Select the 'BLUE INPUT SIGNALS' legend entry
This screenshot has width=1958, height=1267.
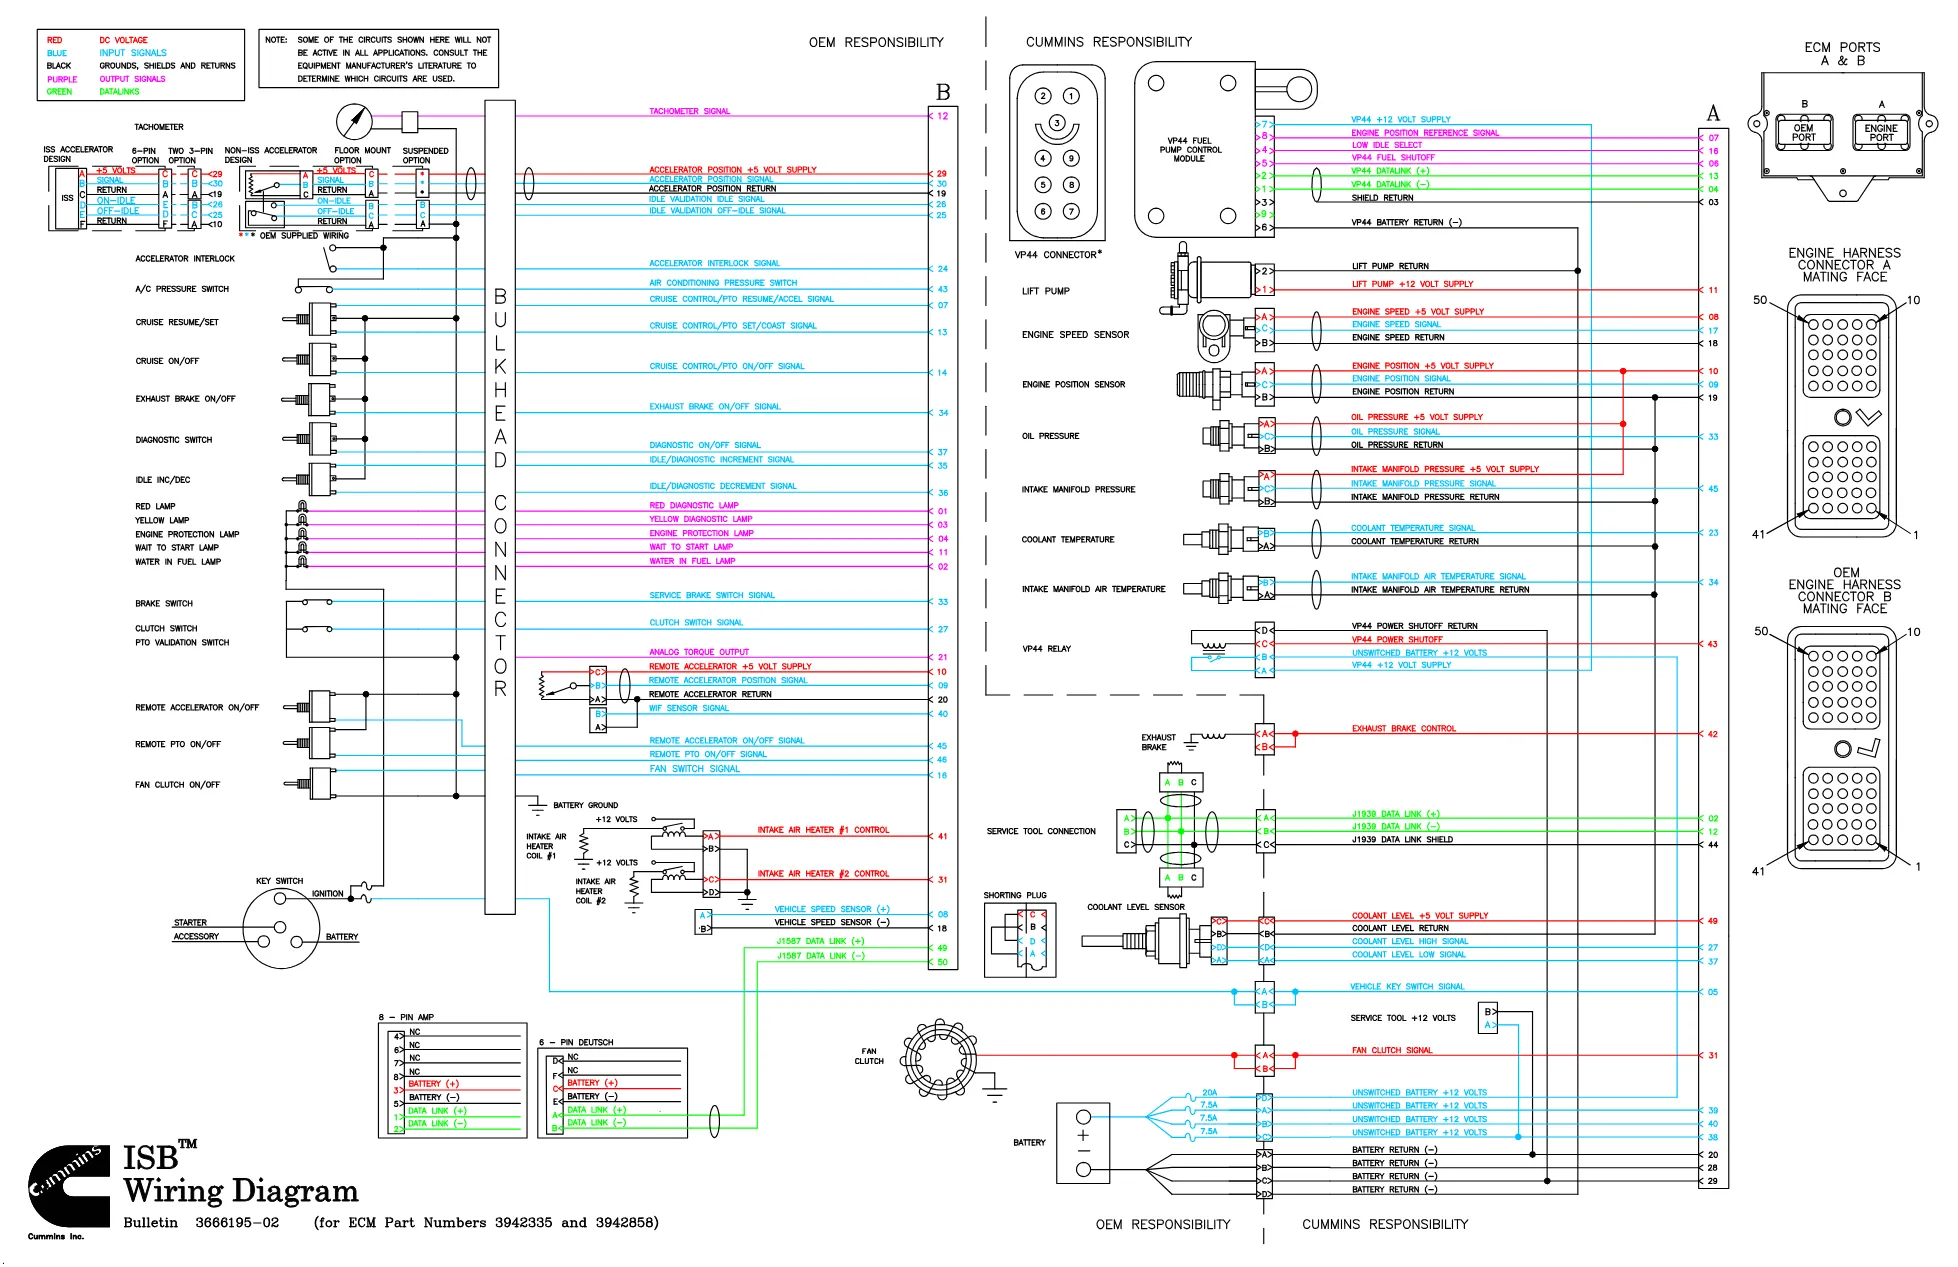tap(107, 53)
